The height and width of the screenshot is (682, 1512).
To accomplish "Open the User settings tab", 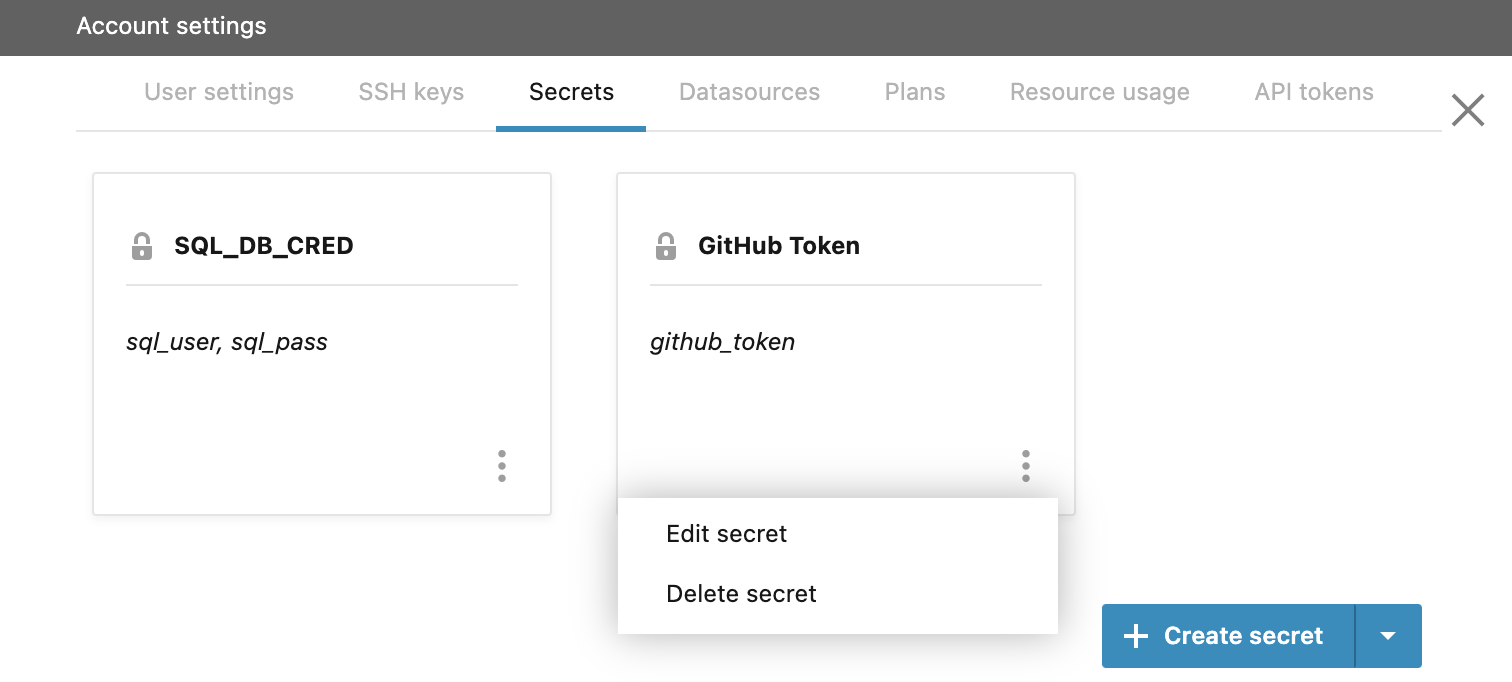I will click(218, 91).
